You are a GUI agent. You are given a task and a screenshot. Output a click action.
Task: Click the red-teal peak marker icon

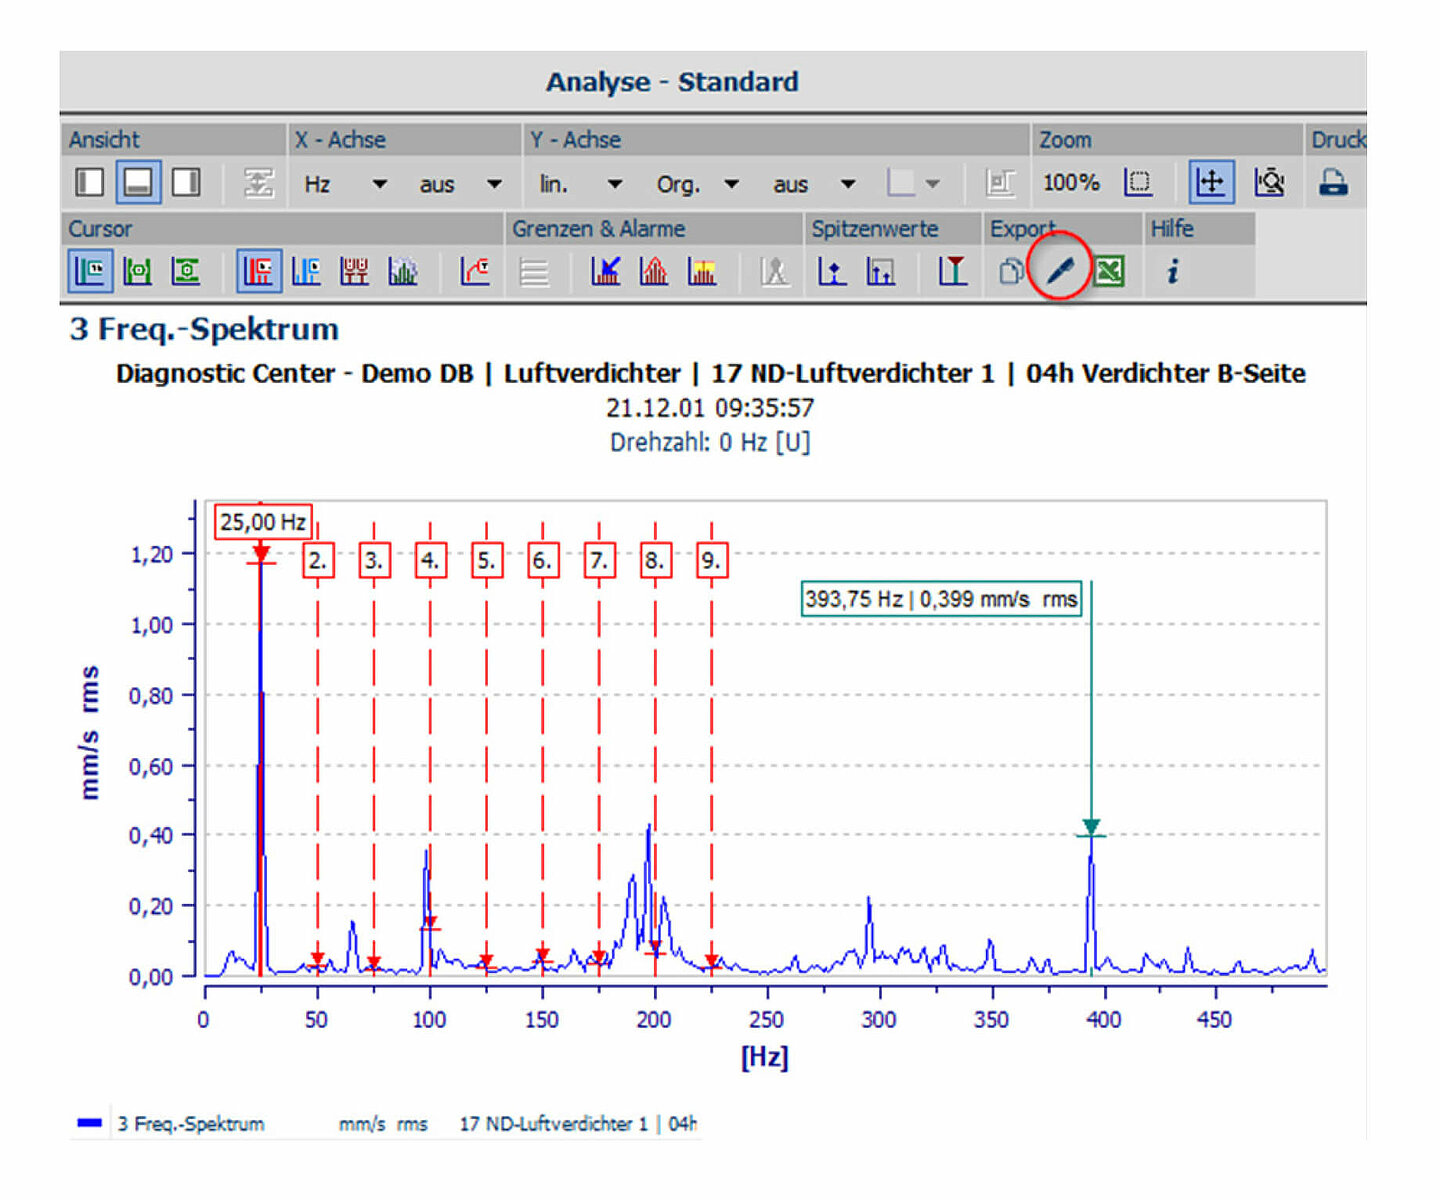point(952,271)
